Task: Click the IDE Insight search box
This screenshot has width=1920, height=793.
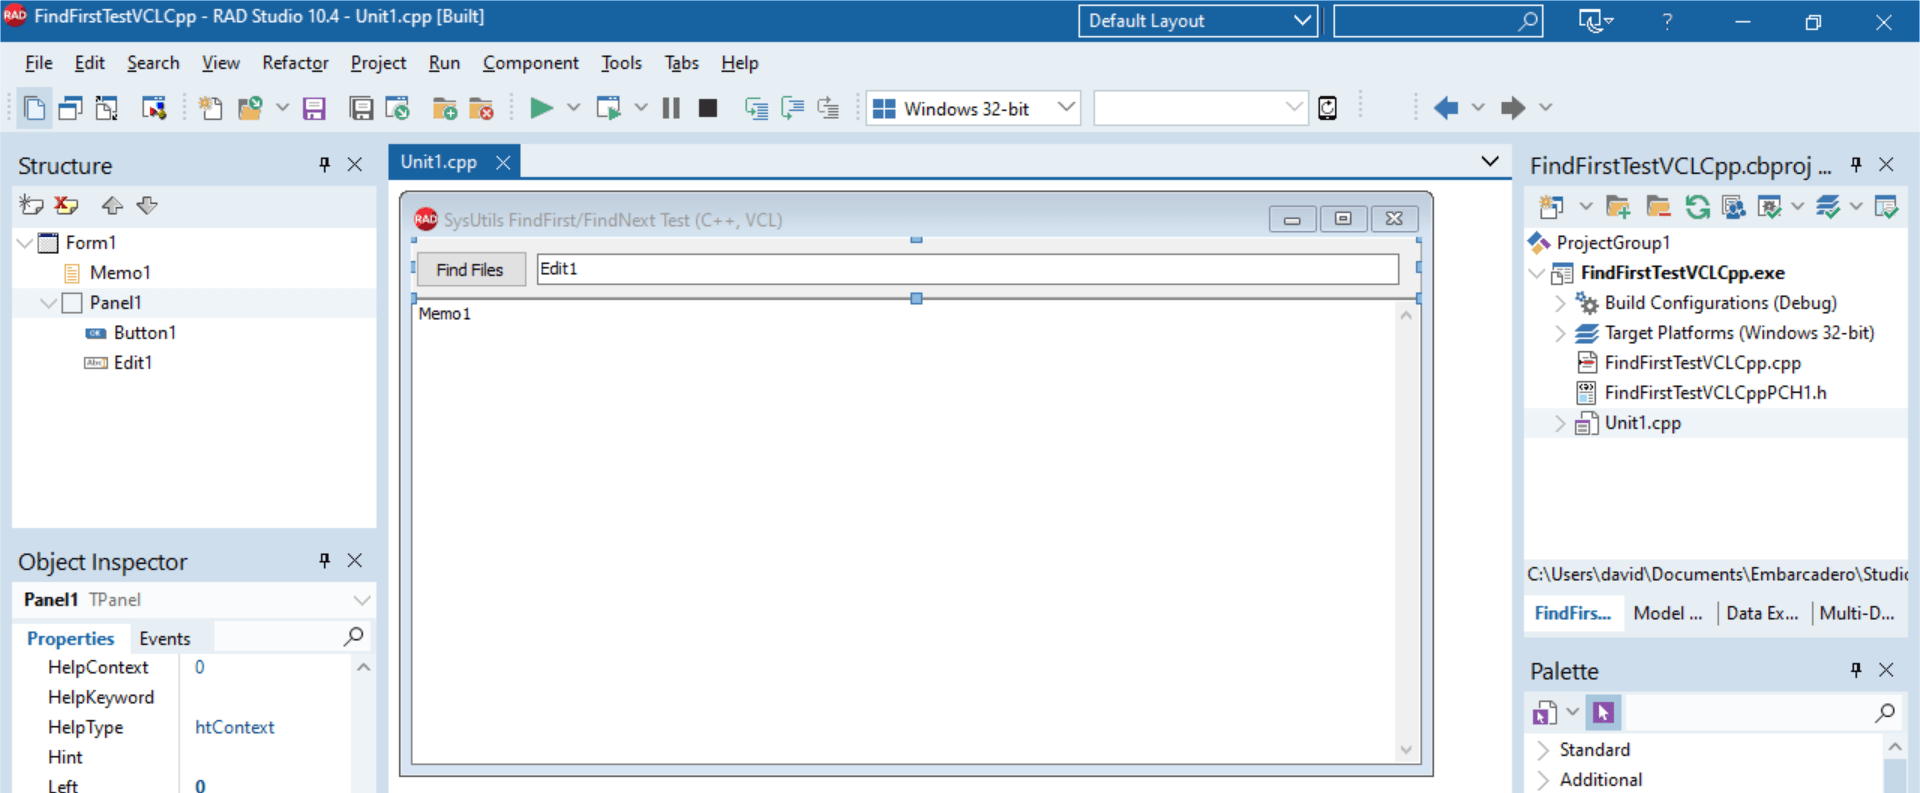Action: point(1438,21)
